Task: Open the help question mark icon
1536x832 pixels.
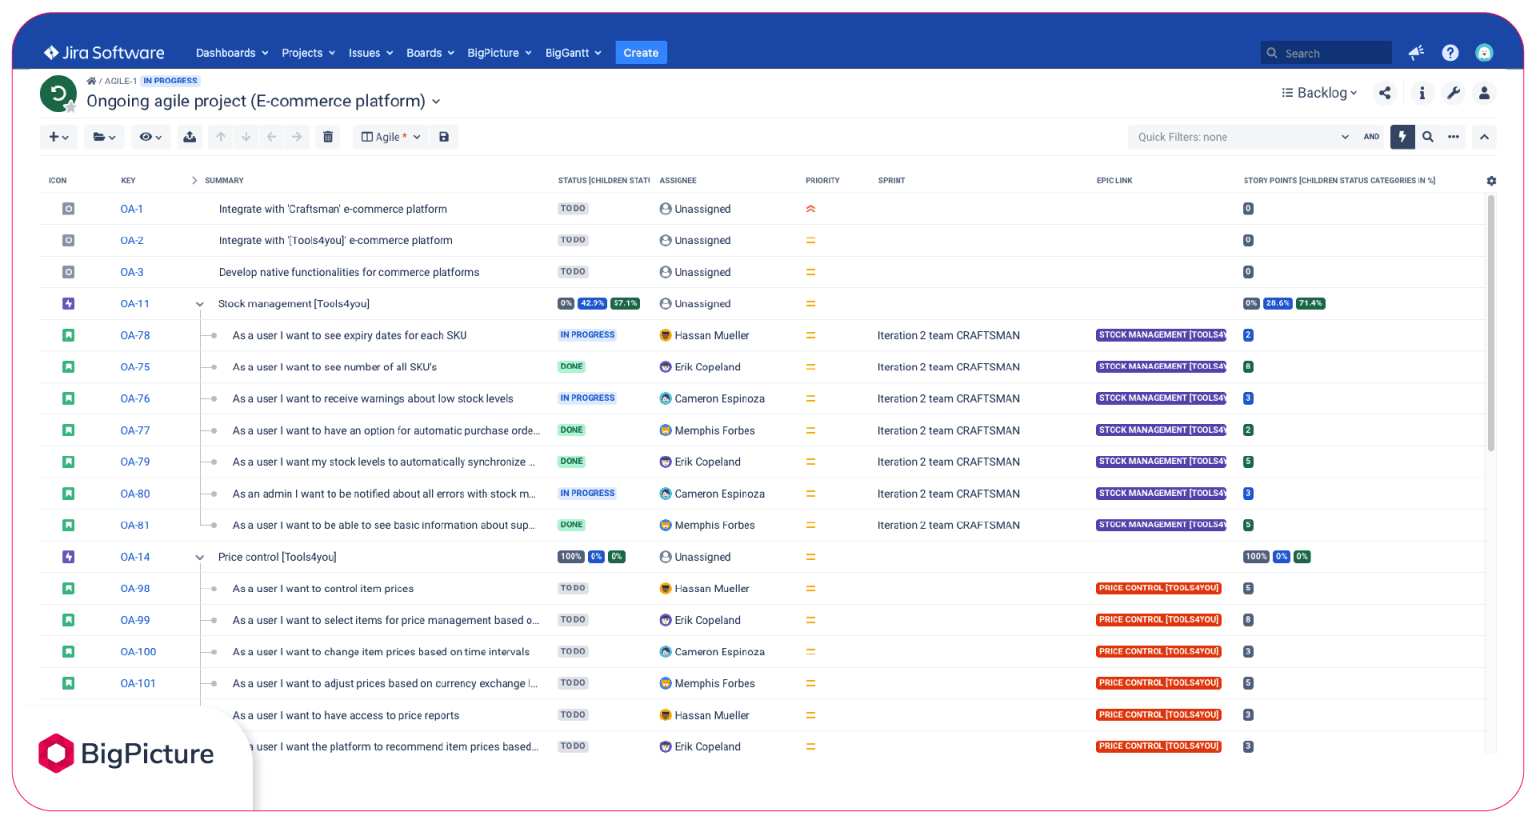Action: point(1450,53)
